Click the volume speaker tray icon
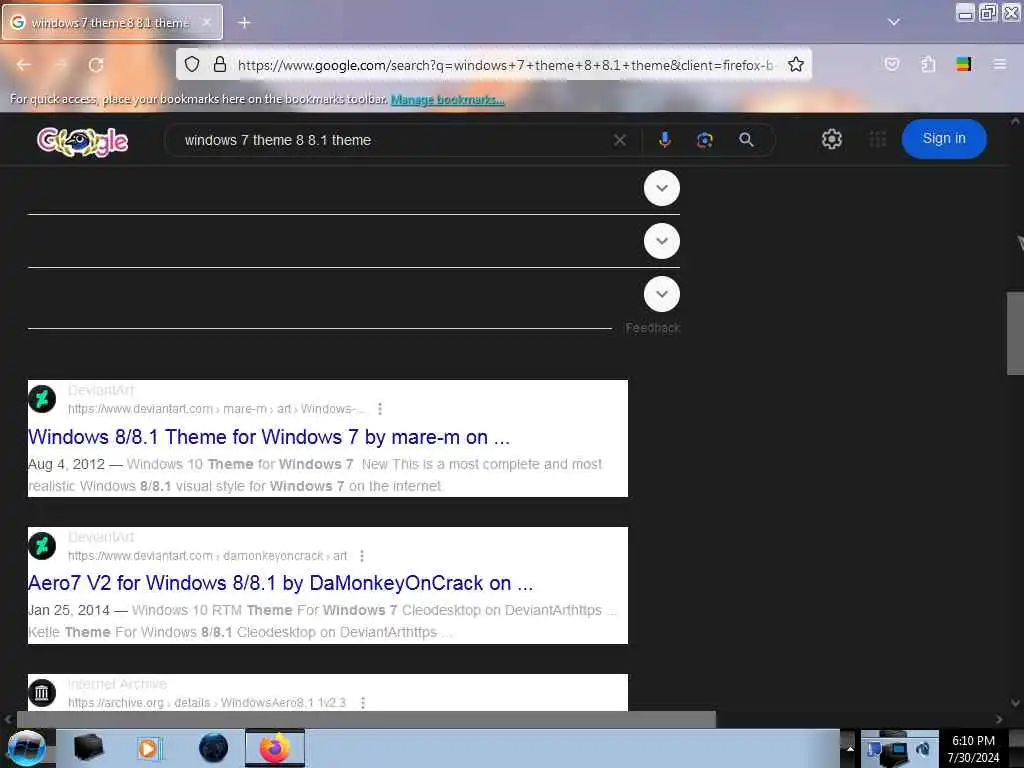The width and height of the screenshot is (1024, 768). (x=923, y=749)
